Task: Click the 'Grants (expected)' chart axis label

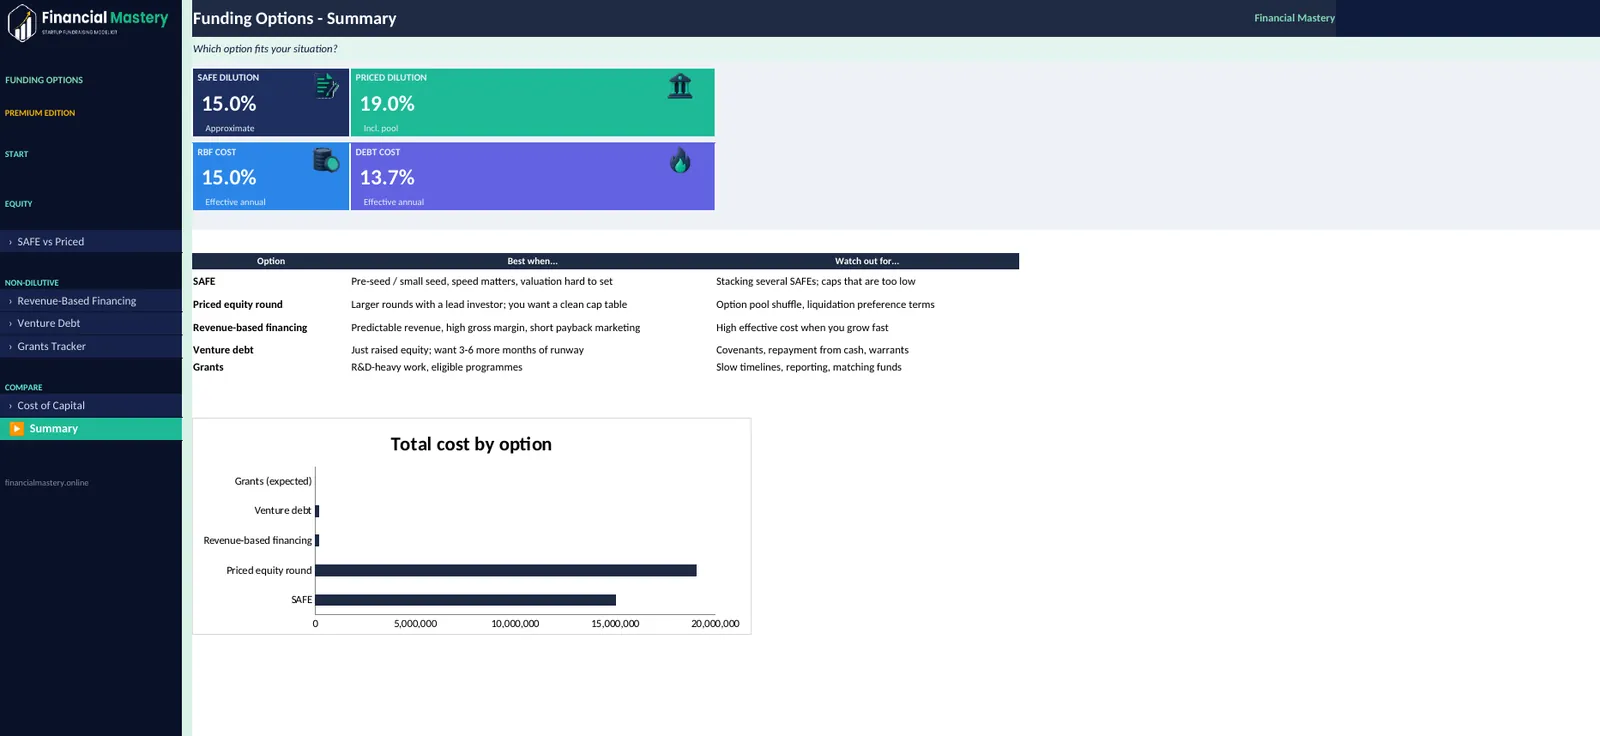Action: pyautogui.click(x=273, y=481)
